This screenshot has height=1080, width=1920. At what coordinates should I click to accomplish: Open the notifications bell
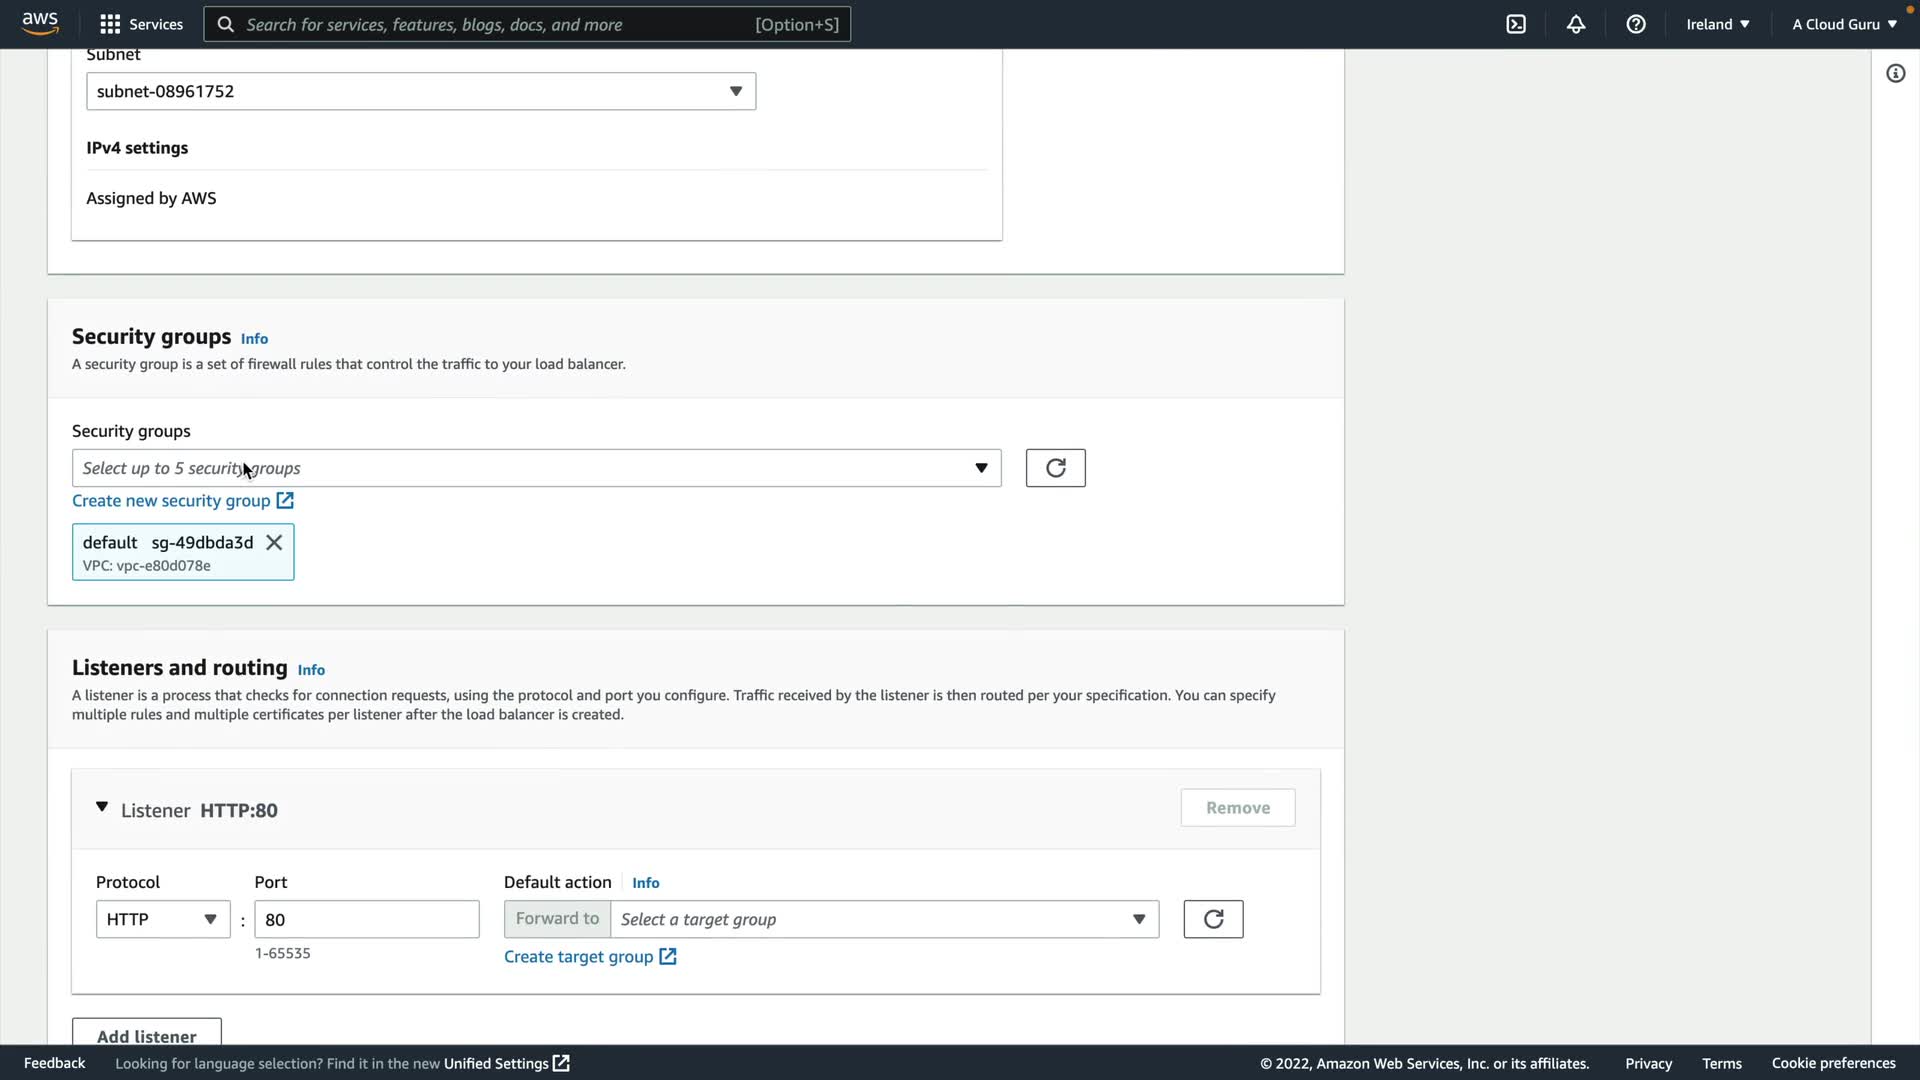(x=1576, y=24)
